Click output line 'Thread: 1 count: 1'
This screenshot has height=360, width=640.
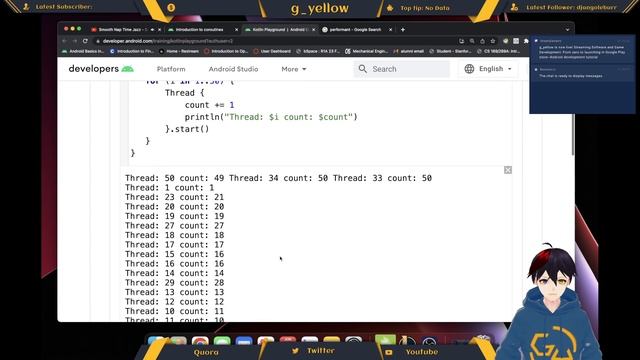pyautogui.click(x=169, y=188)
